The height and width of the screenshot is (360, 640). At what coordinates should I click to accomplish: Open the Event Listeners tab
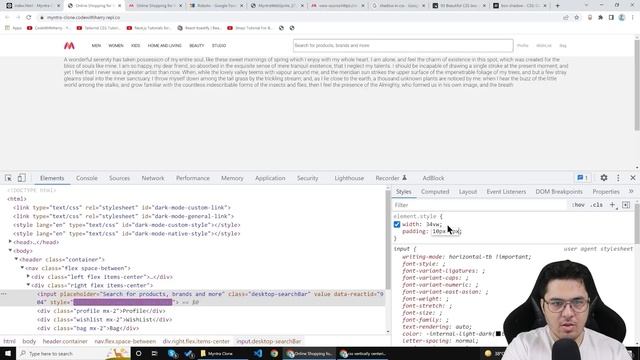pyautogui.click(x=506, y=191)
